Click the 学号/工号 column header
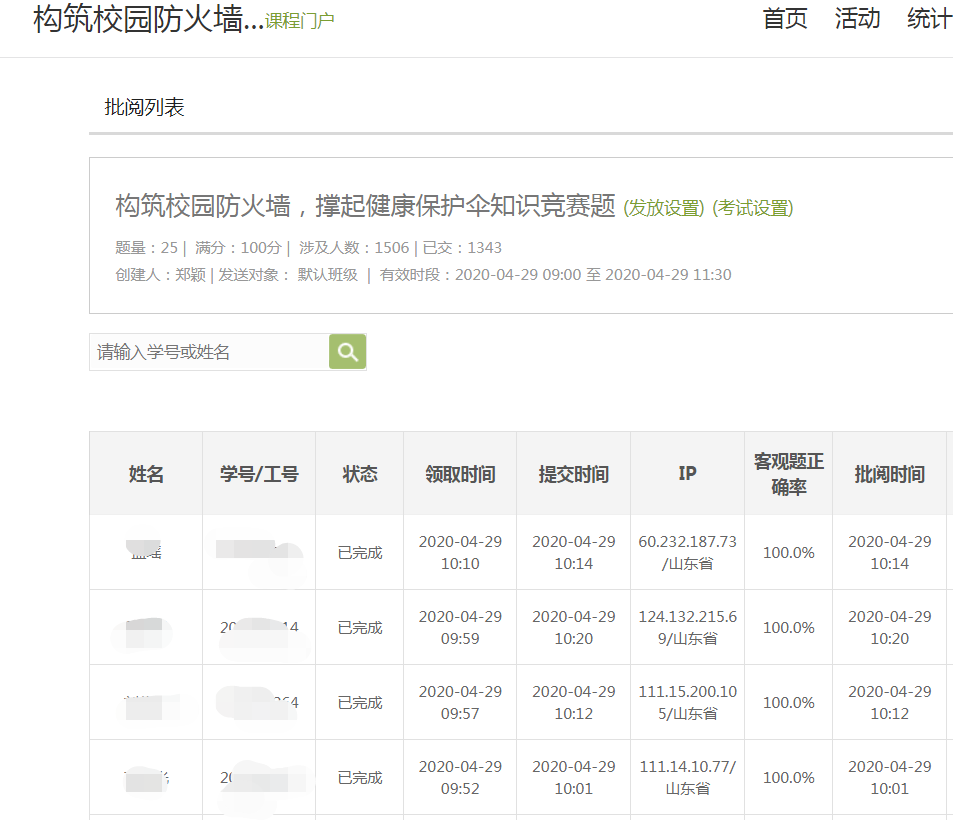This screenshot has height=820, width=953. (x=259, y=474)
